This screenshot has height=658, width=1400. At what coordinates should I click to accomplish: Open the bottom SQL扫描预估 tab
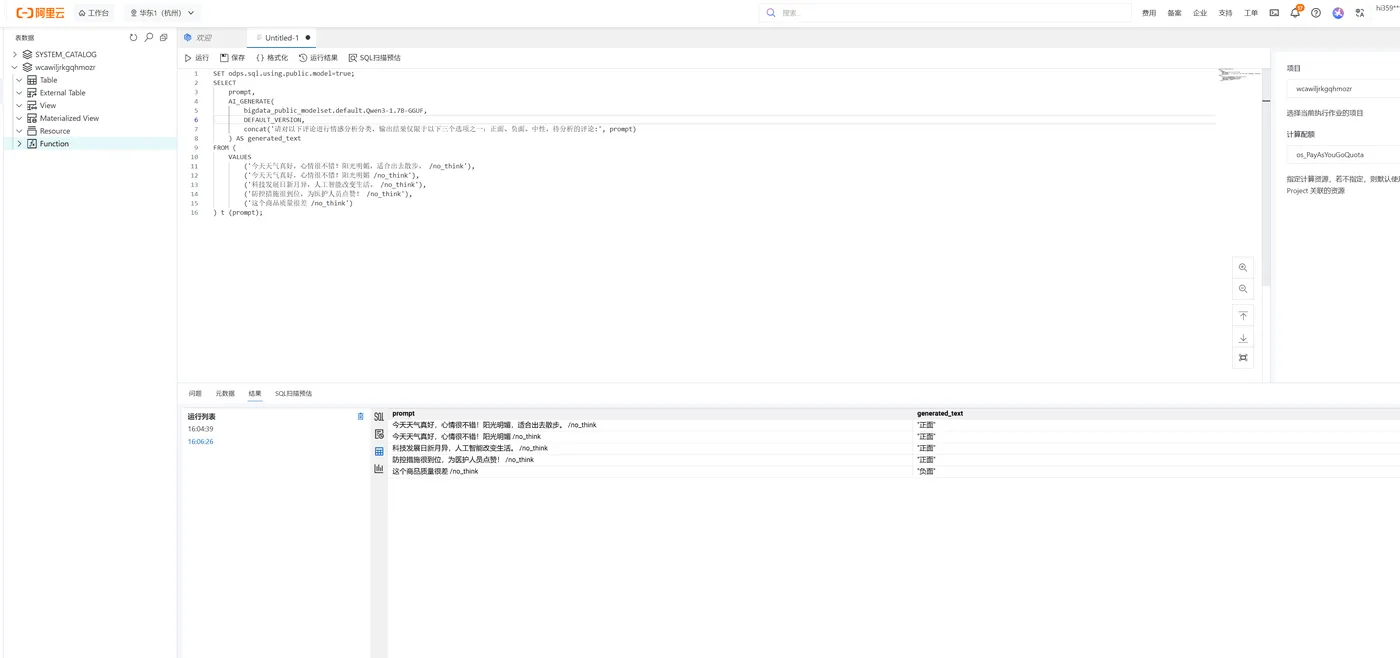pyautogui.click(x=293, y=394)
